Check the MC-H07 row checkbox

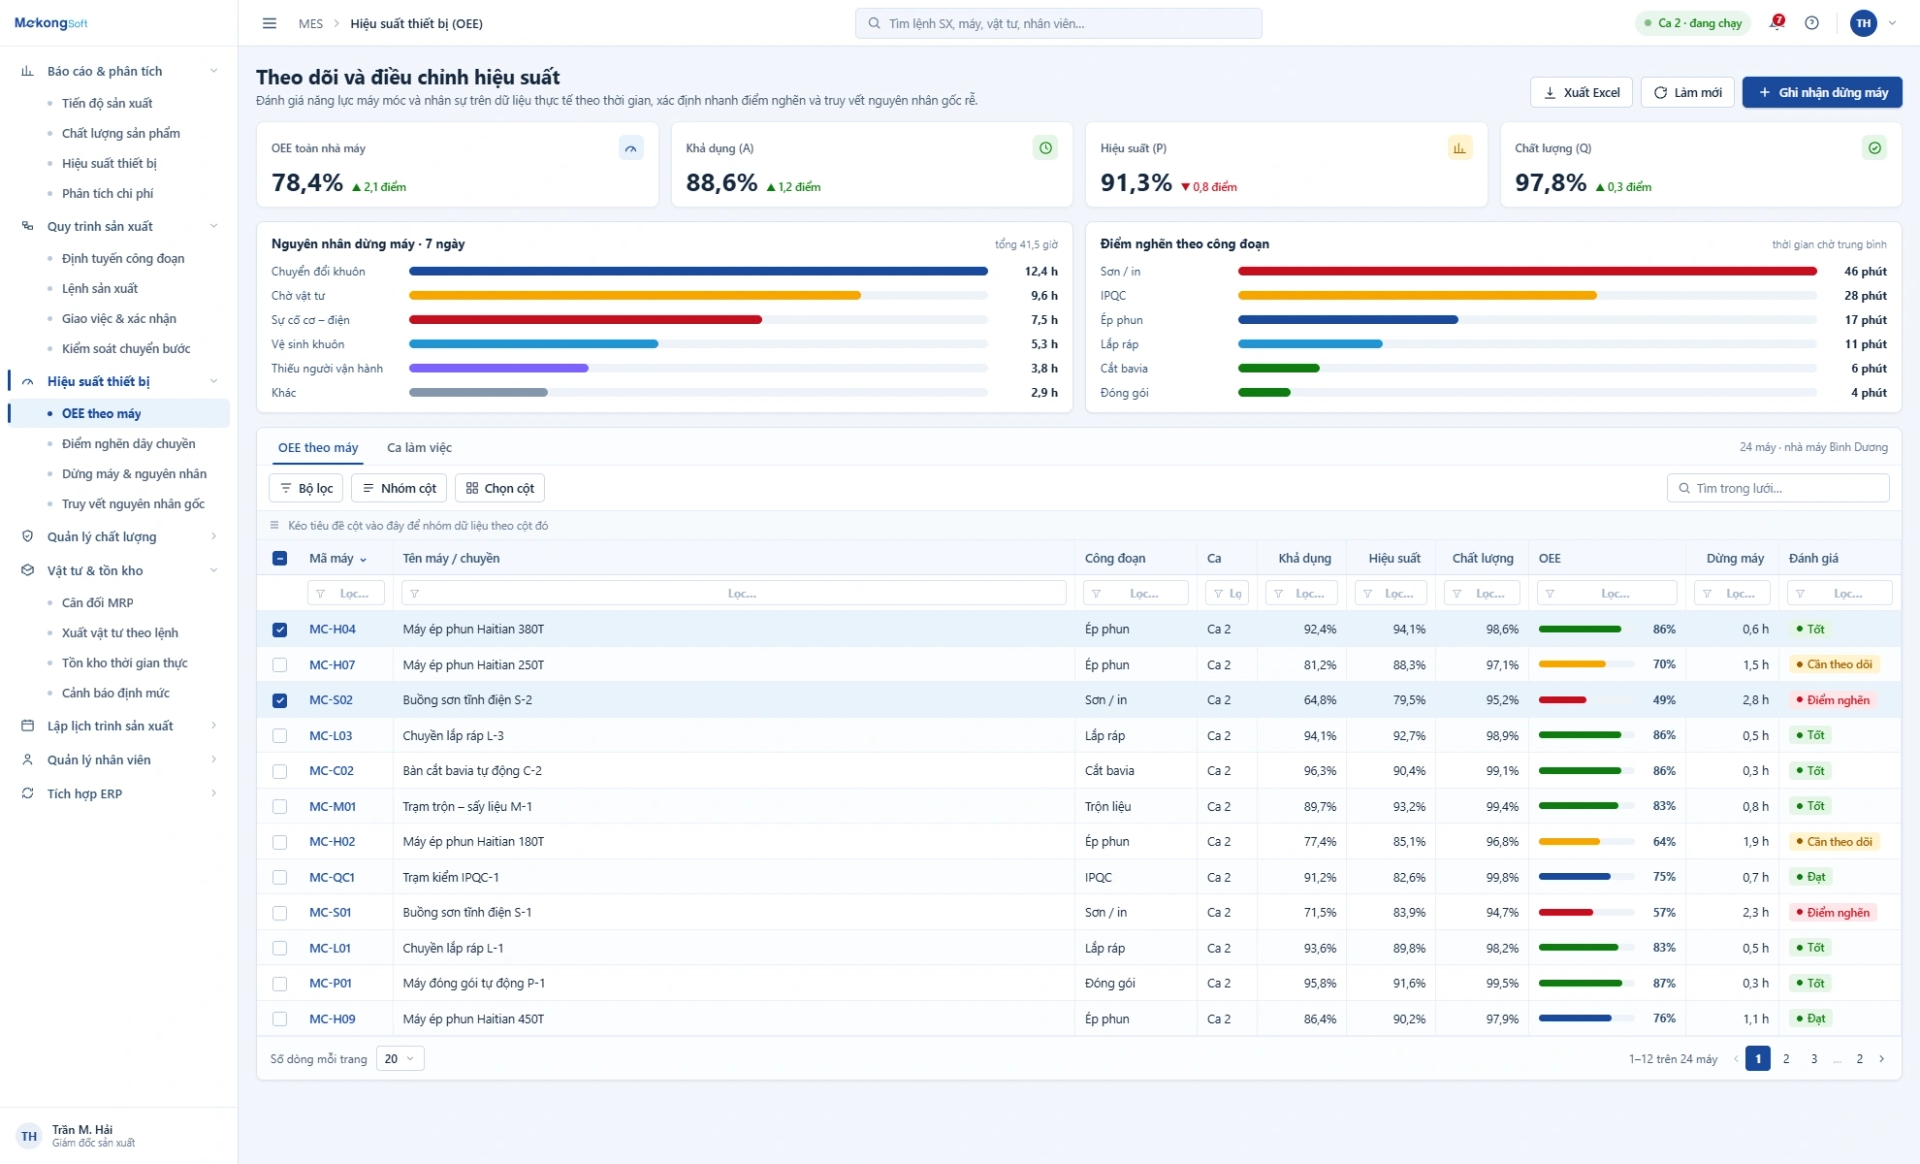coord(280,665)
